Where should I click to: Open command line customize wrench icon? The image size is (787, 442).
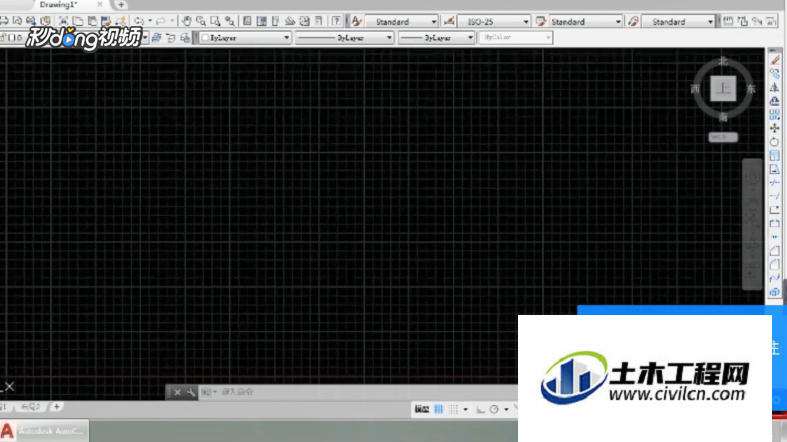[x=191, y=392]
